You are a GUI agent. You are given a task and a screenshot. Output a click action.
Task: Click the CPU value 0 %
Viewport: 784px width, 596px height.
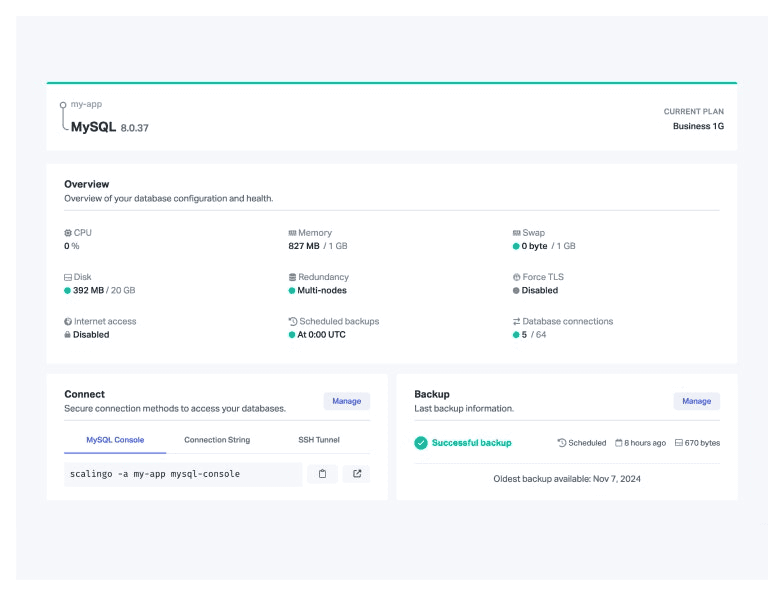[72, 246]
